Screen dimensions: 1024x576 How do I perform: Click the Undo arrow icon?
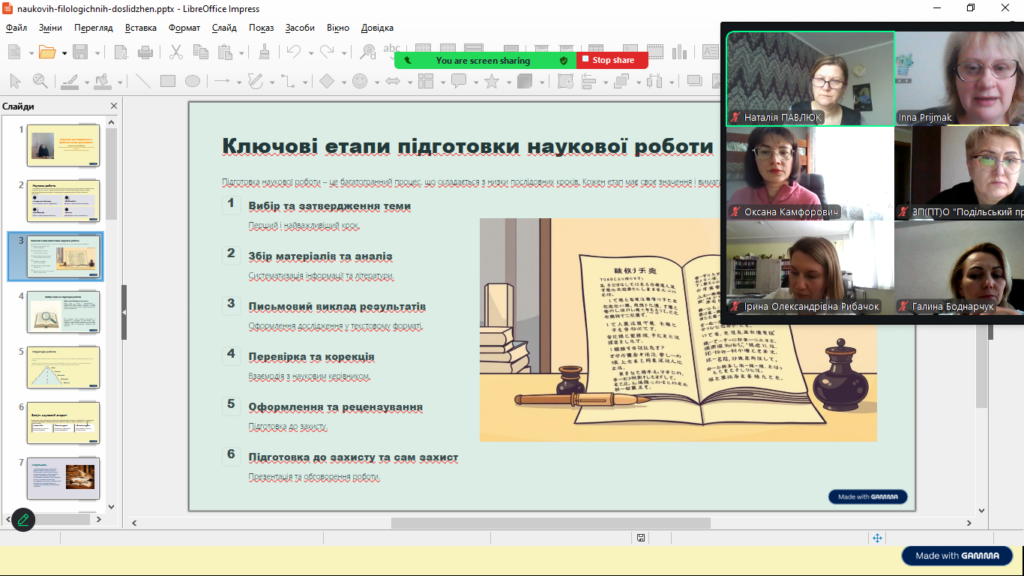tap(293, 52)
